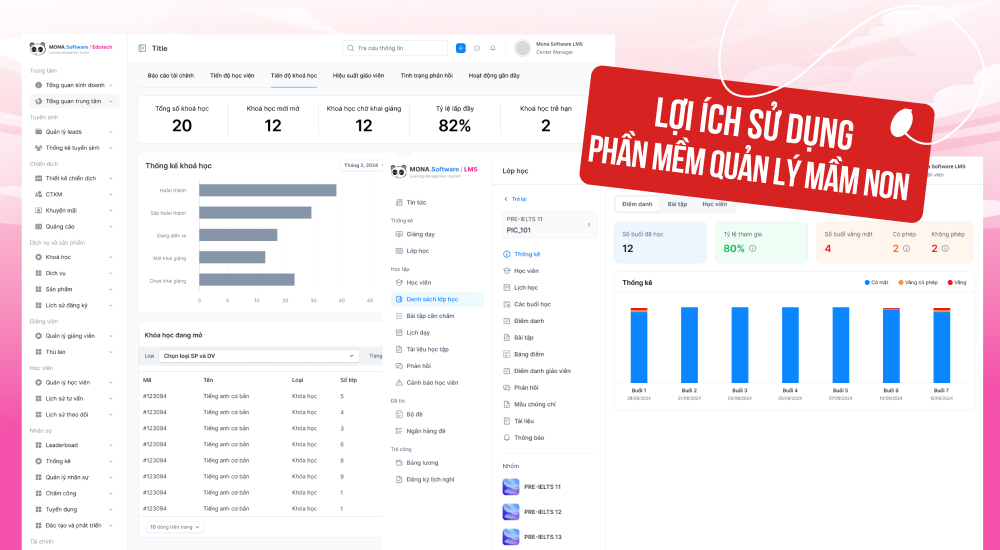
Task: Click the Ngân hàng đề icon
Action: tap(399, 431)
